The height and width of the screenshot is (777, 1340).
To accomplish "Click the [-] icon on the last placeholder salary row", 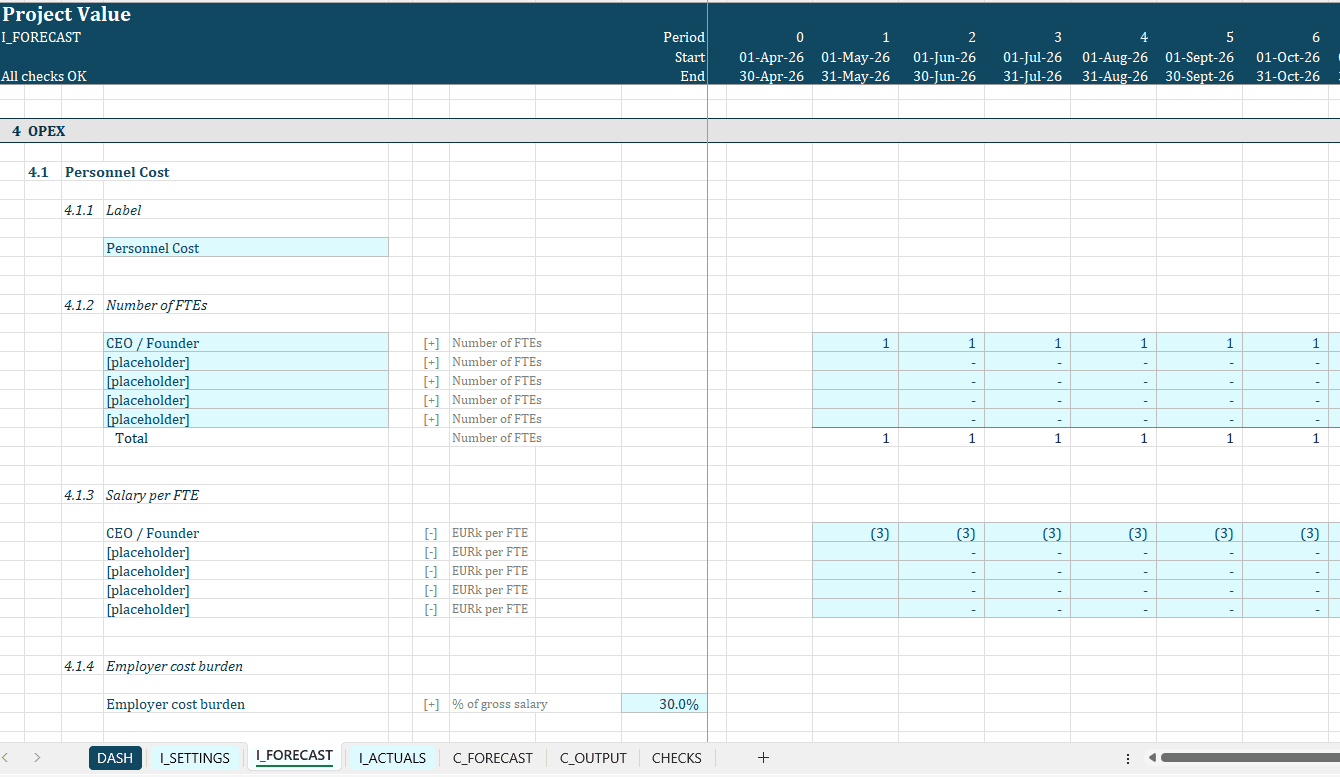I will [431, 609].
